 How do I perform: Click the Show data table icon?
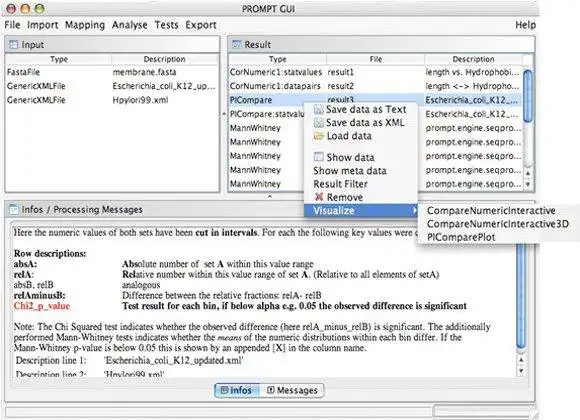click(318, 157)
